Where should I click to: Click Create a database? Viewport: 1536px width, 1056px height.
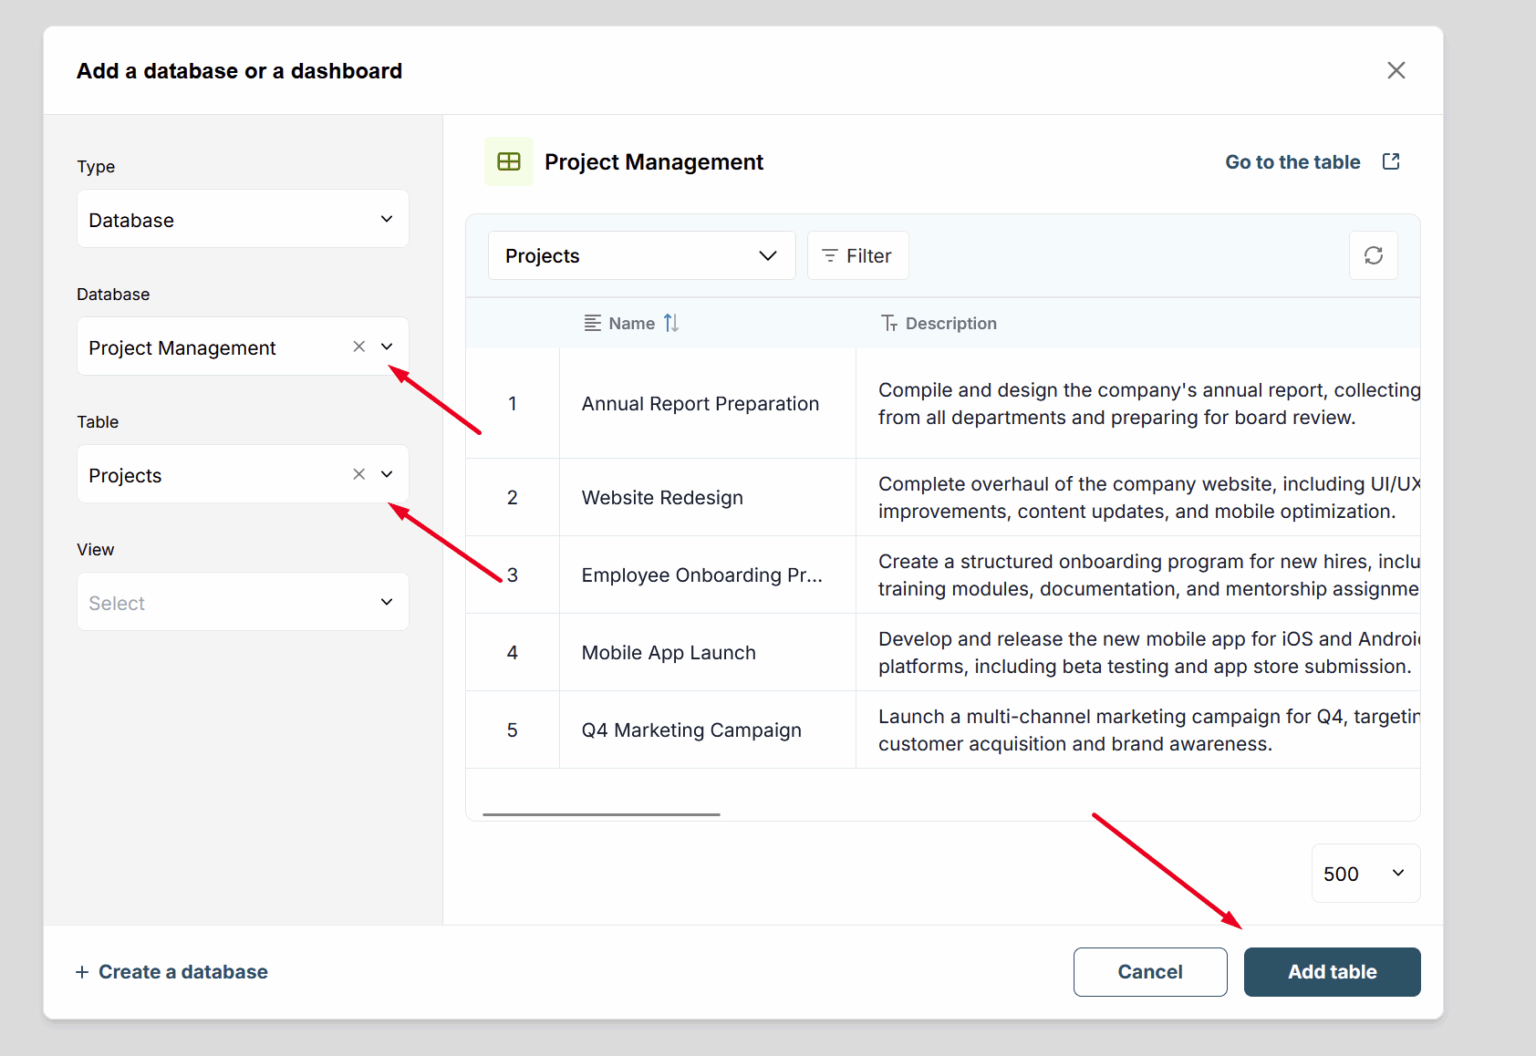(x=183, y=971)
